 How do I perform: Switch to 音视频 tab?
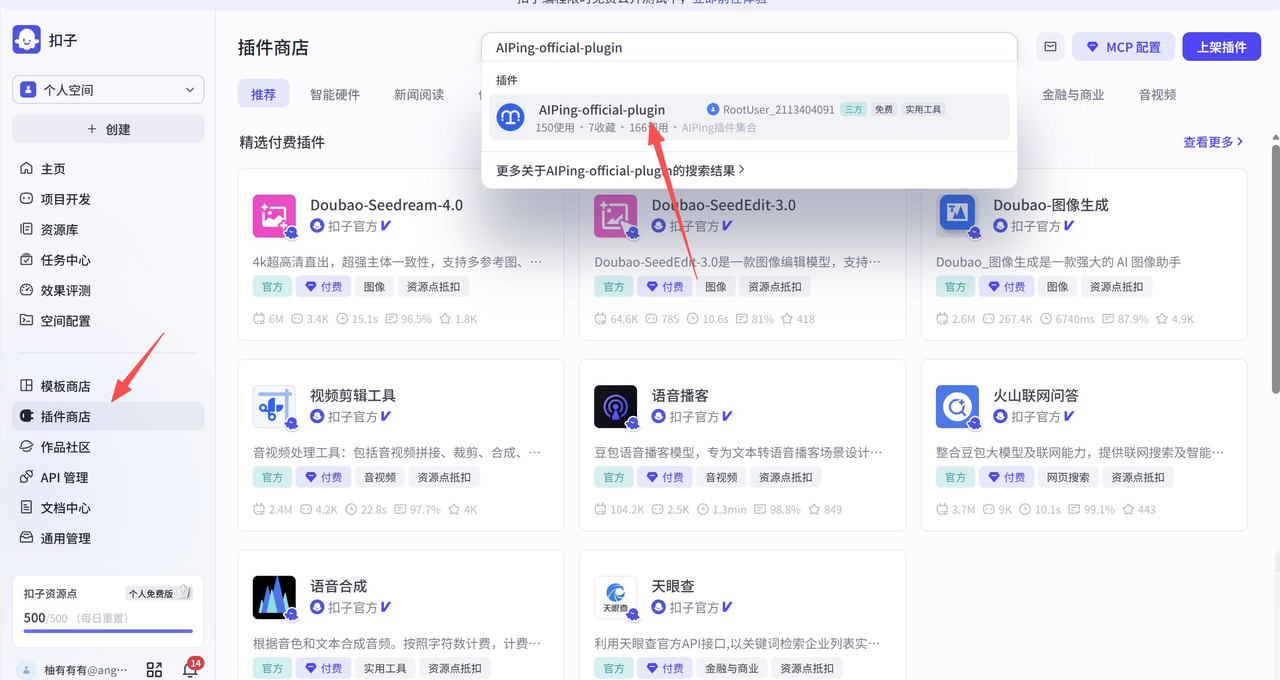point(1157,94)
